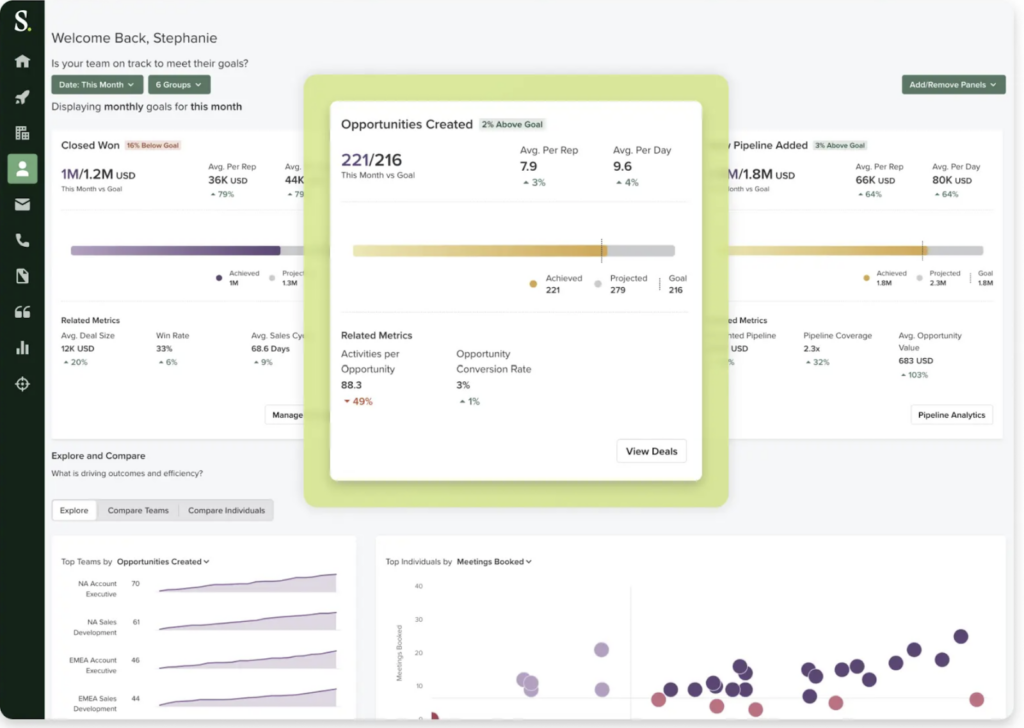Screen dimensions: 1024x728
Task: Click the Closed Won panel title
Action: [x=90, y=145]
